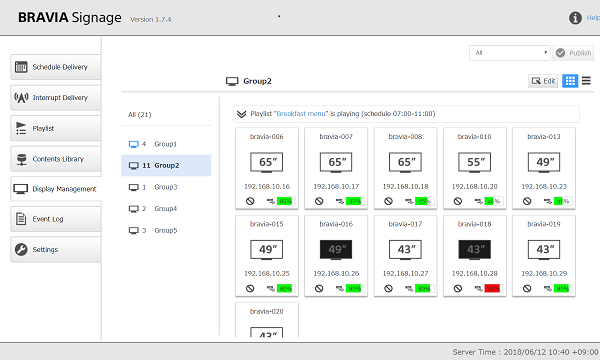Open Event Log section
This screenshot has height=360, width=600.
[56, 219]
